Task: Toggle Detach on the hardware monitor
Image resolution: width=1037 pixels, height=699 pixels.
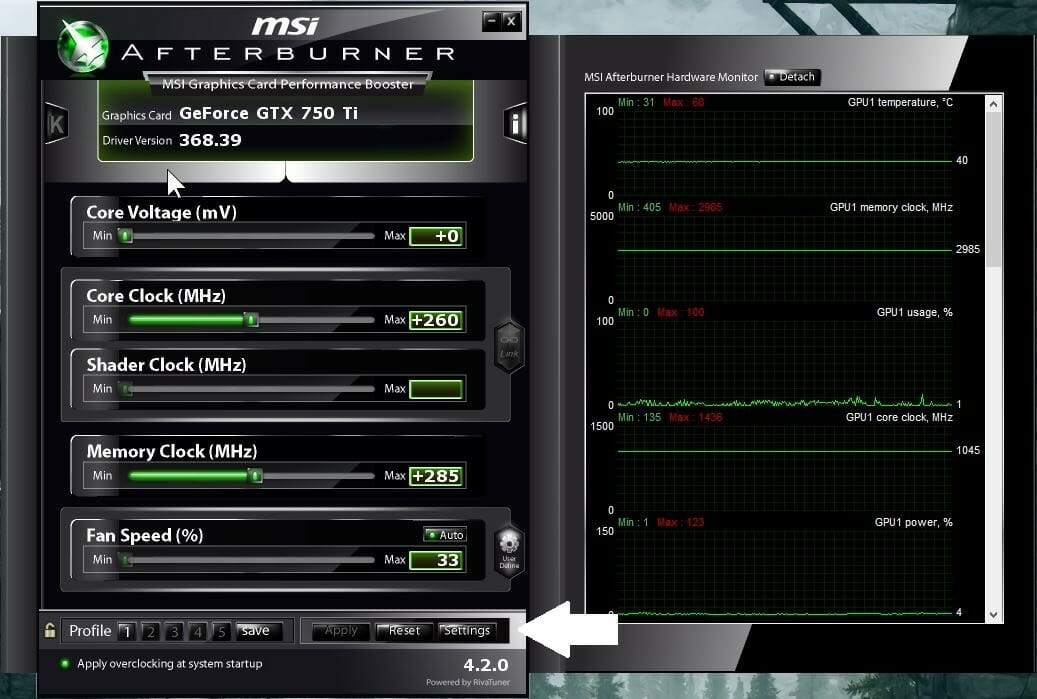Action: [x=791, y=77]
